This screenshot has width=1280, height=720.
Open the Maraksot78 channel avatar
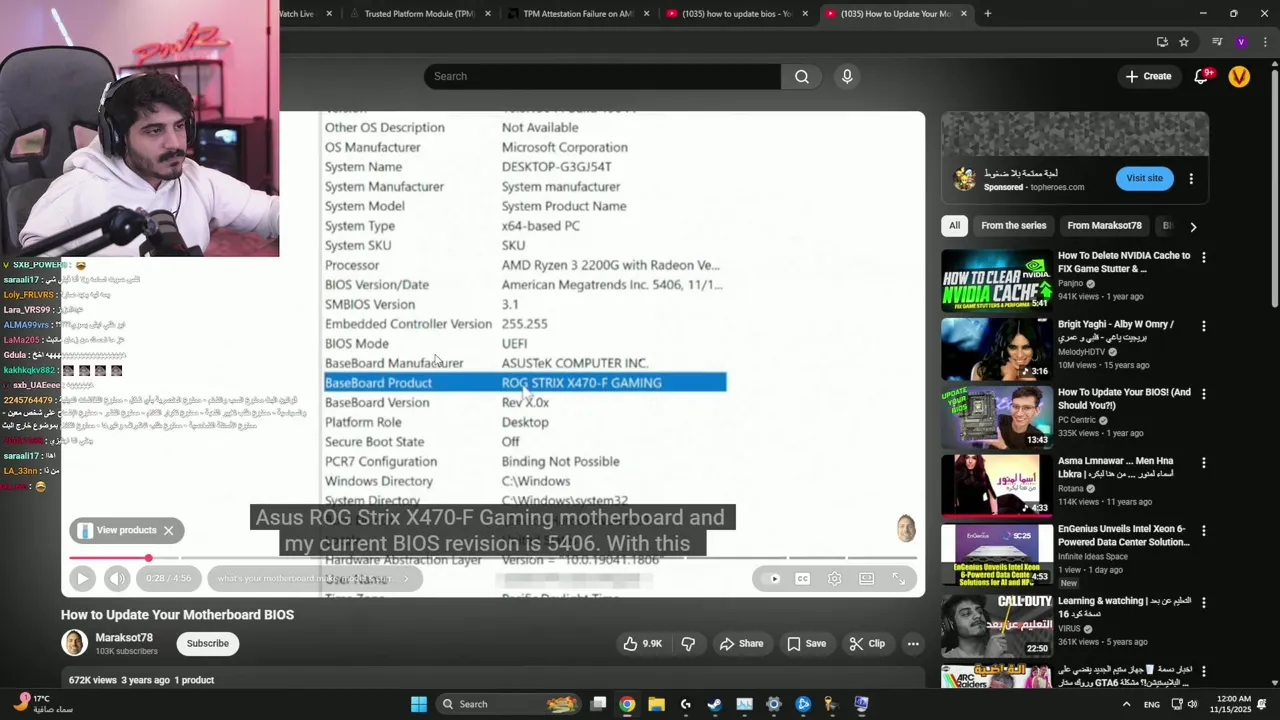74,643
